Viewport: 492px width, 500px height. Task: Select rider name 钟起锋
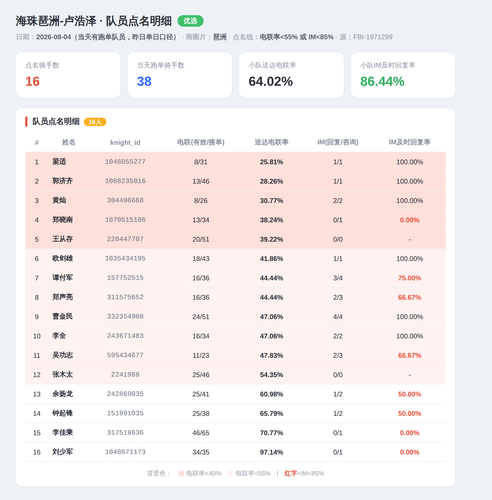(x=63, y=413)
